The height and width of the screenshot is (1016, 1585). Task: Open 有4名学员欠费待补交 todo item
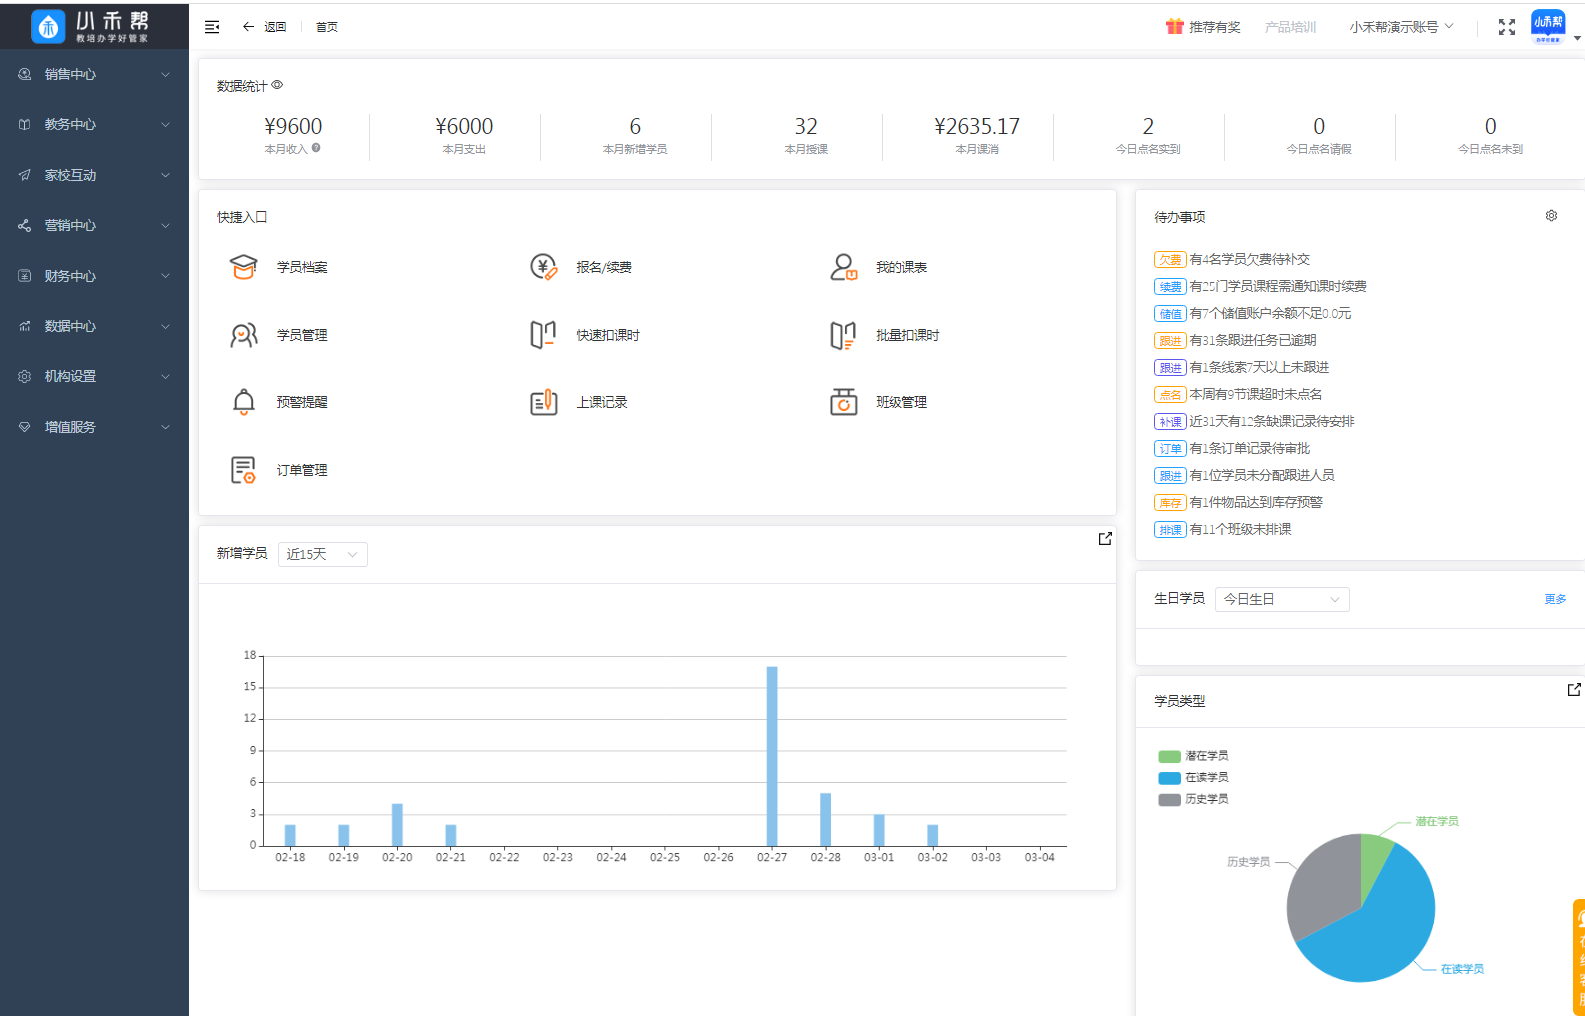[1232, 259]
